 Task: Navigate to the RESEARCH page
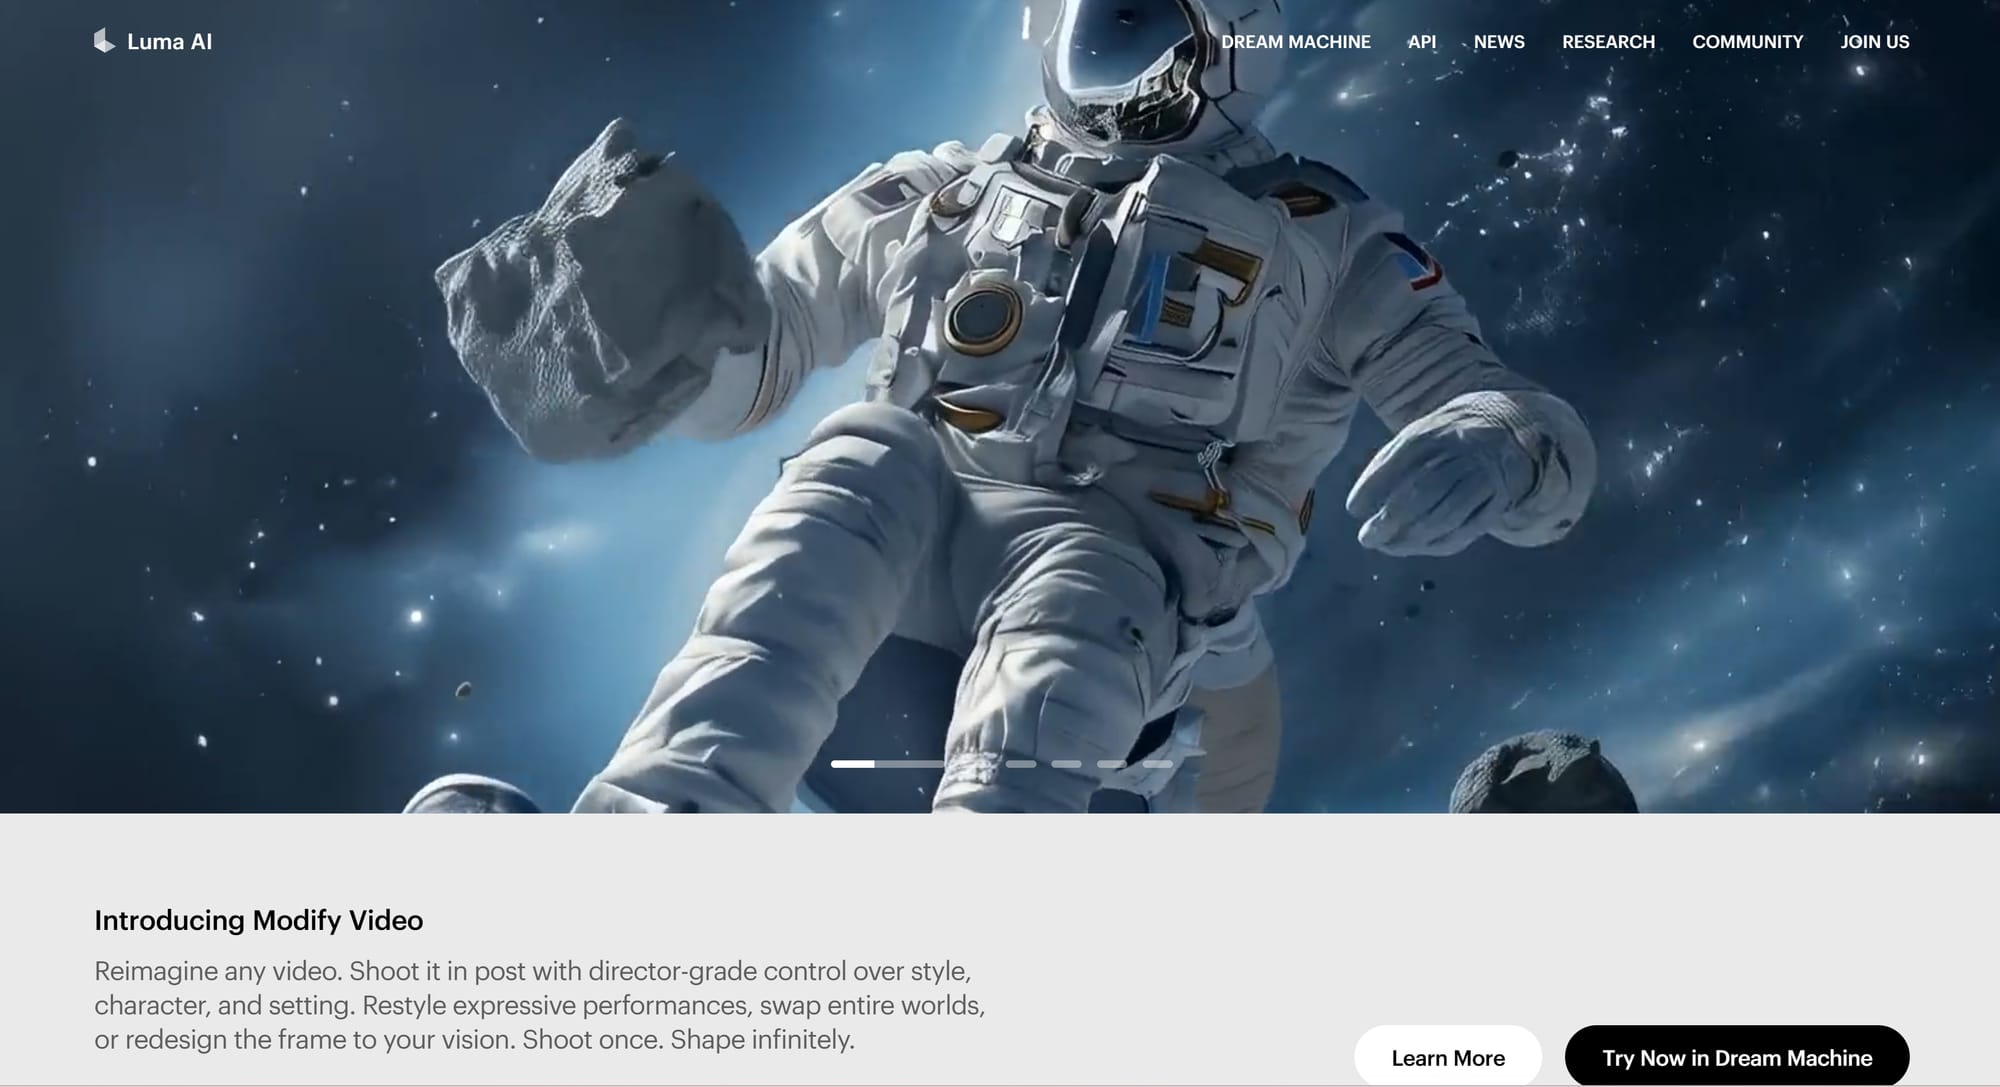[1608, 42]
